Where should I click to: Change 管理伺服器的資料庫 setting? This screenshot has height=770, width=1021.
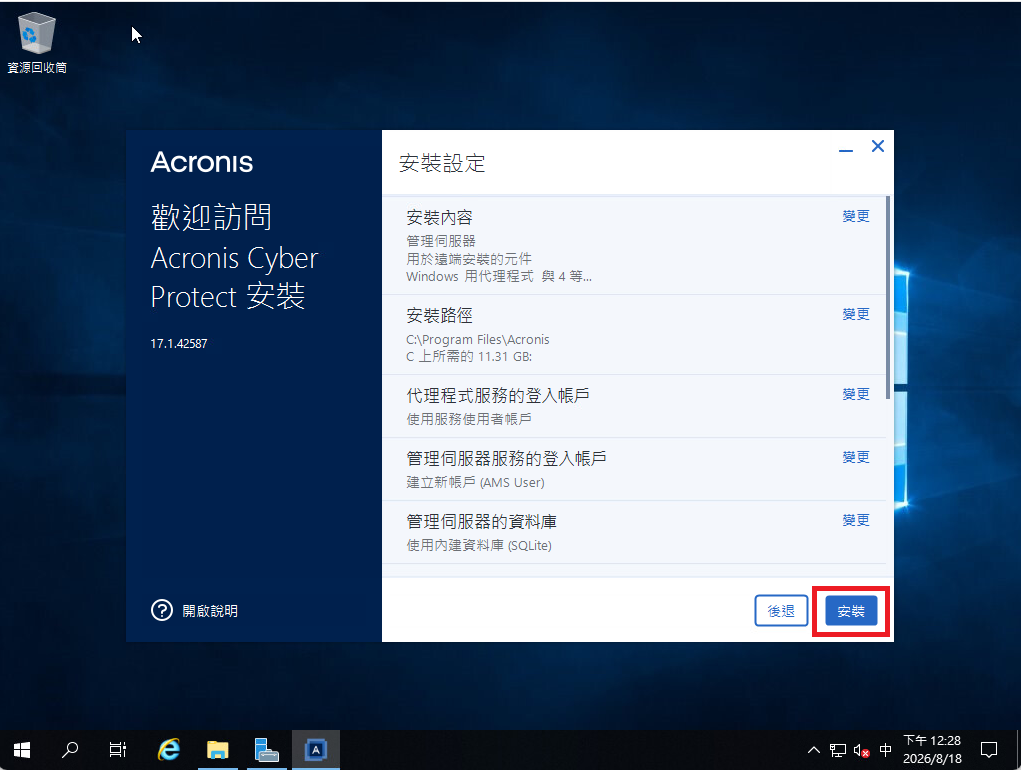pyautogui.click(x=856, y=520)
